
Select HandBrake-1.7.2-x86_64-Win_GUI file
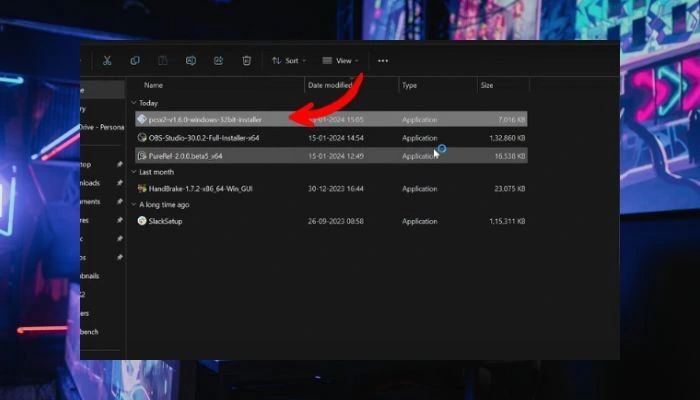(x=331, y=188)
